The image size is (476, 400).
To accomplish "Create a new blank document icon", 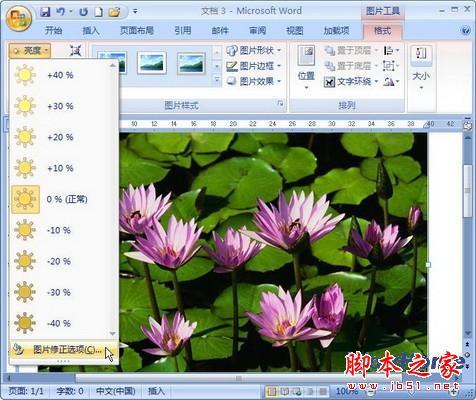I will pyautogui.click(x=98, y=12).
